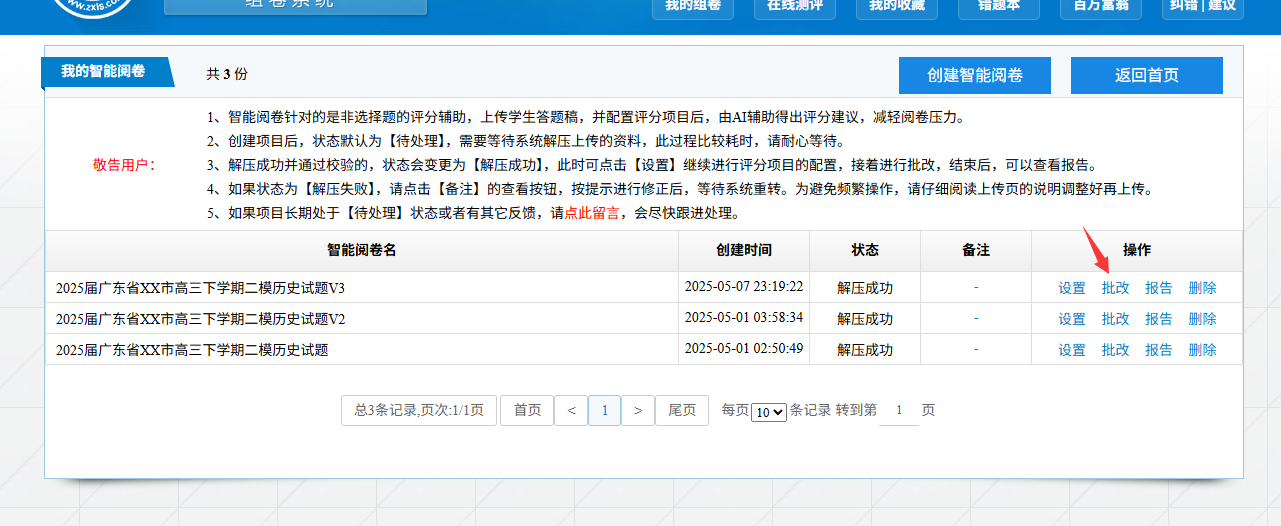Open 设置 for the V3 exam row
Viewport: 1281px width, 526px height.
[x=1072, y=288]
